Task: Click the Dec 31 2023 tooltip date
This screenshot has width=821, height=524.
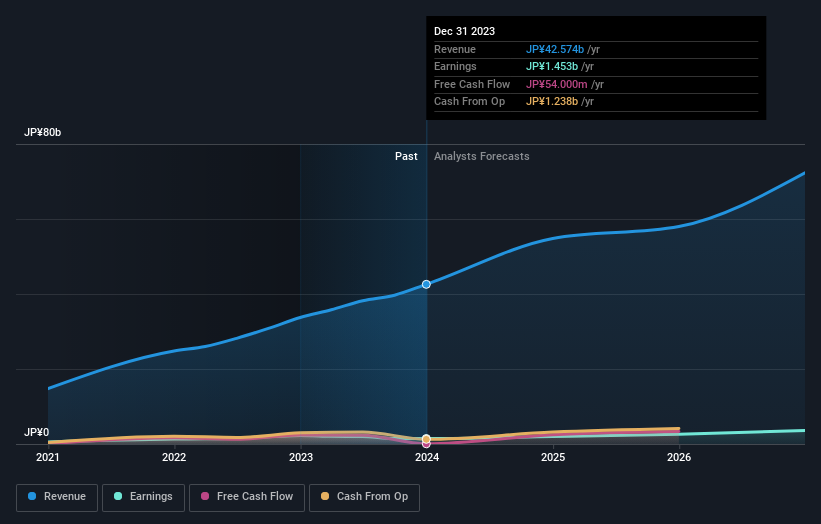Action: (x=464, y=31)
